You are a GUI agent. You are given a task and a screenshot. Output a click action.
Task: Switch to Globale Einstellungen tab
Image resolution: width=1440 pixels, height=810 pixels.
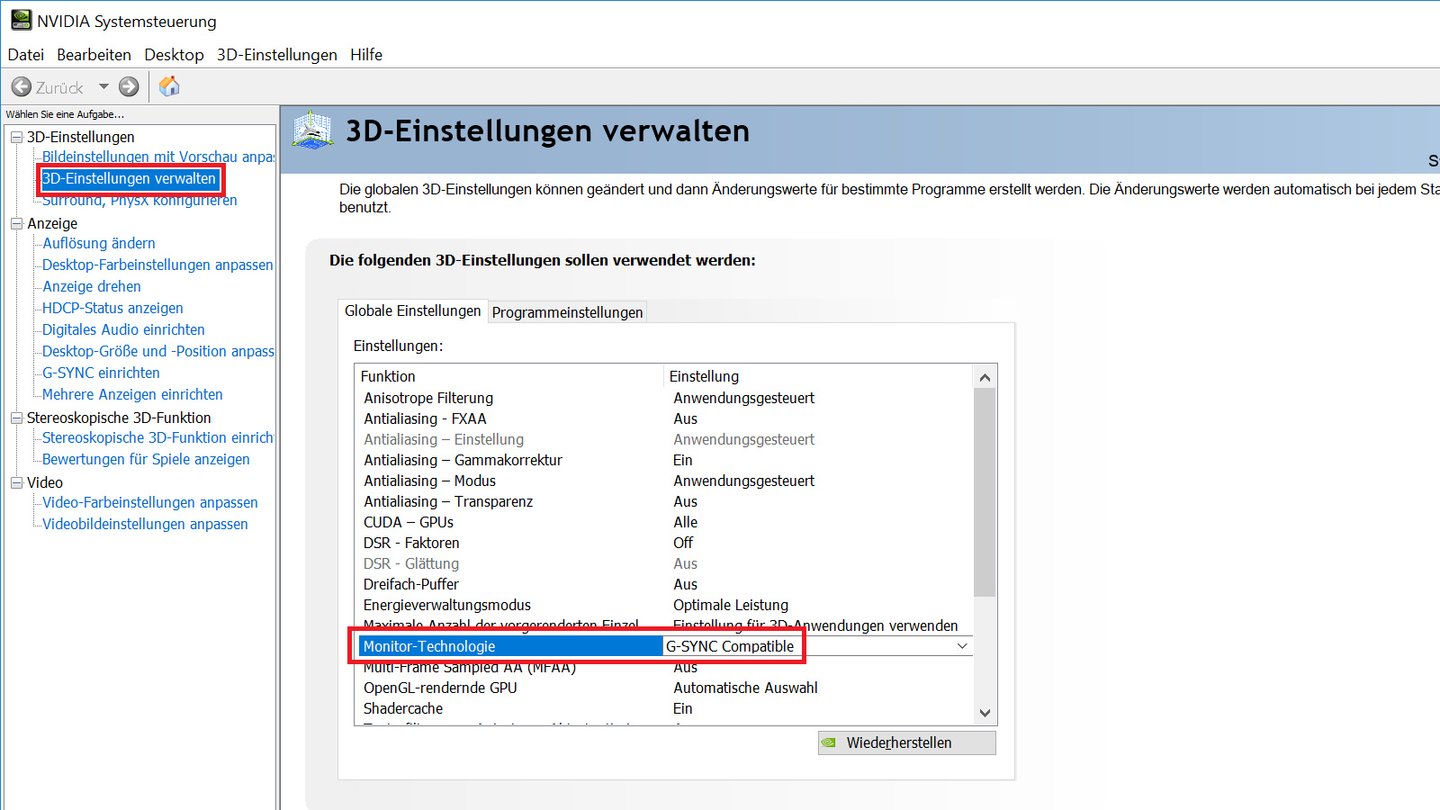pyautogui.click(x=413, y=311)
